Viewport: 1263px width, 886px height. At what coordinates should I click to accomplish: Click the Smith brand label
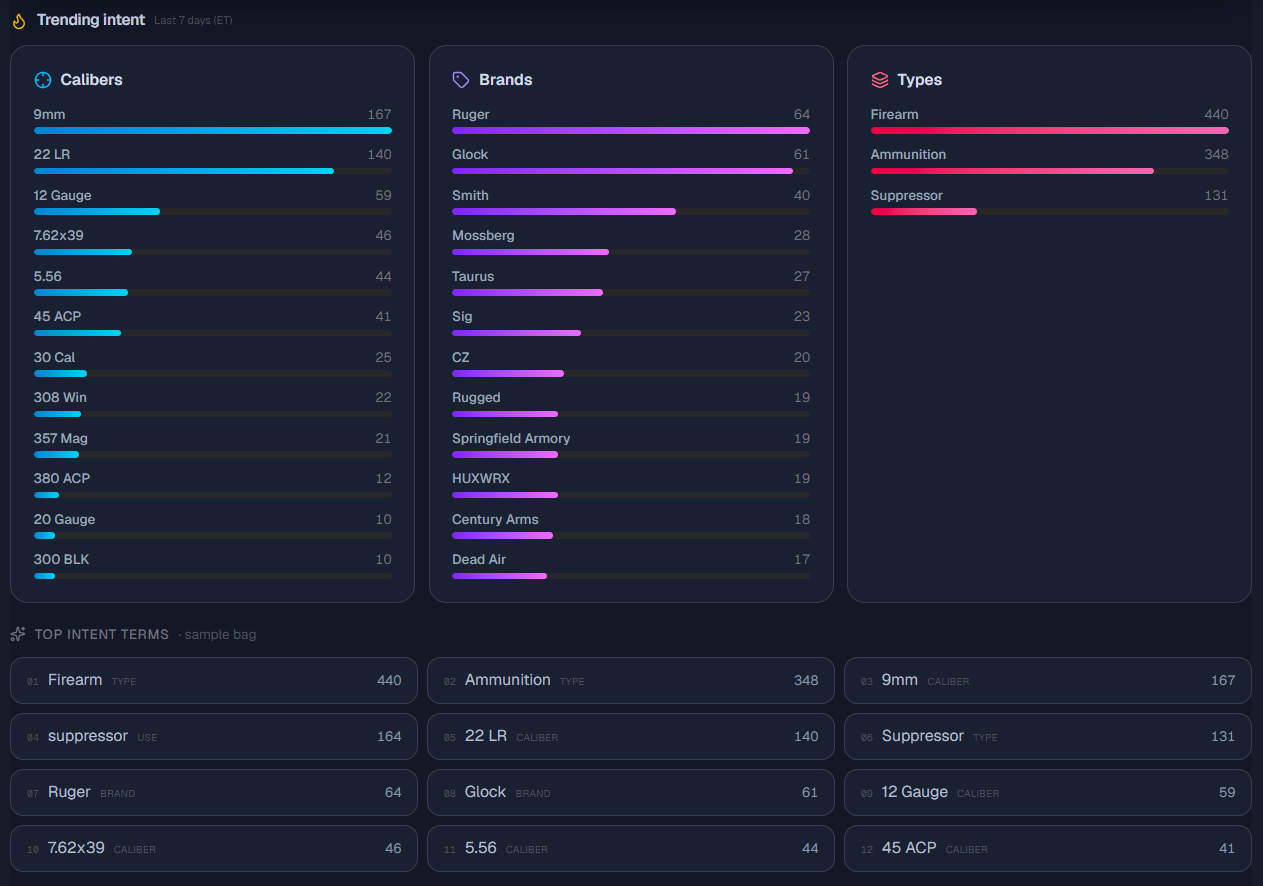pos(470,195)
